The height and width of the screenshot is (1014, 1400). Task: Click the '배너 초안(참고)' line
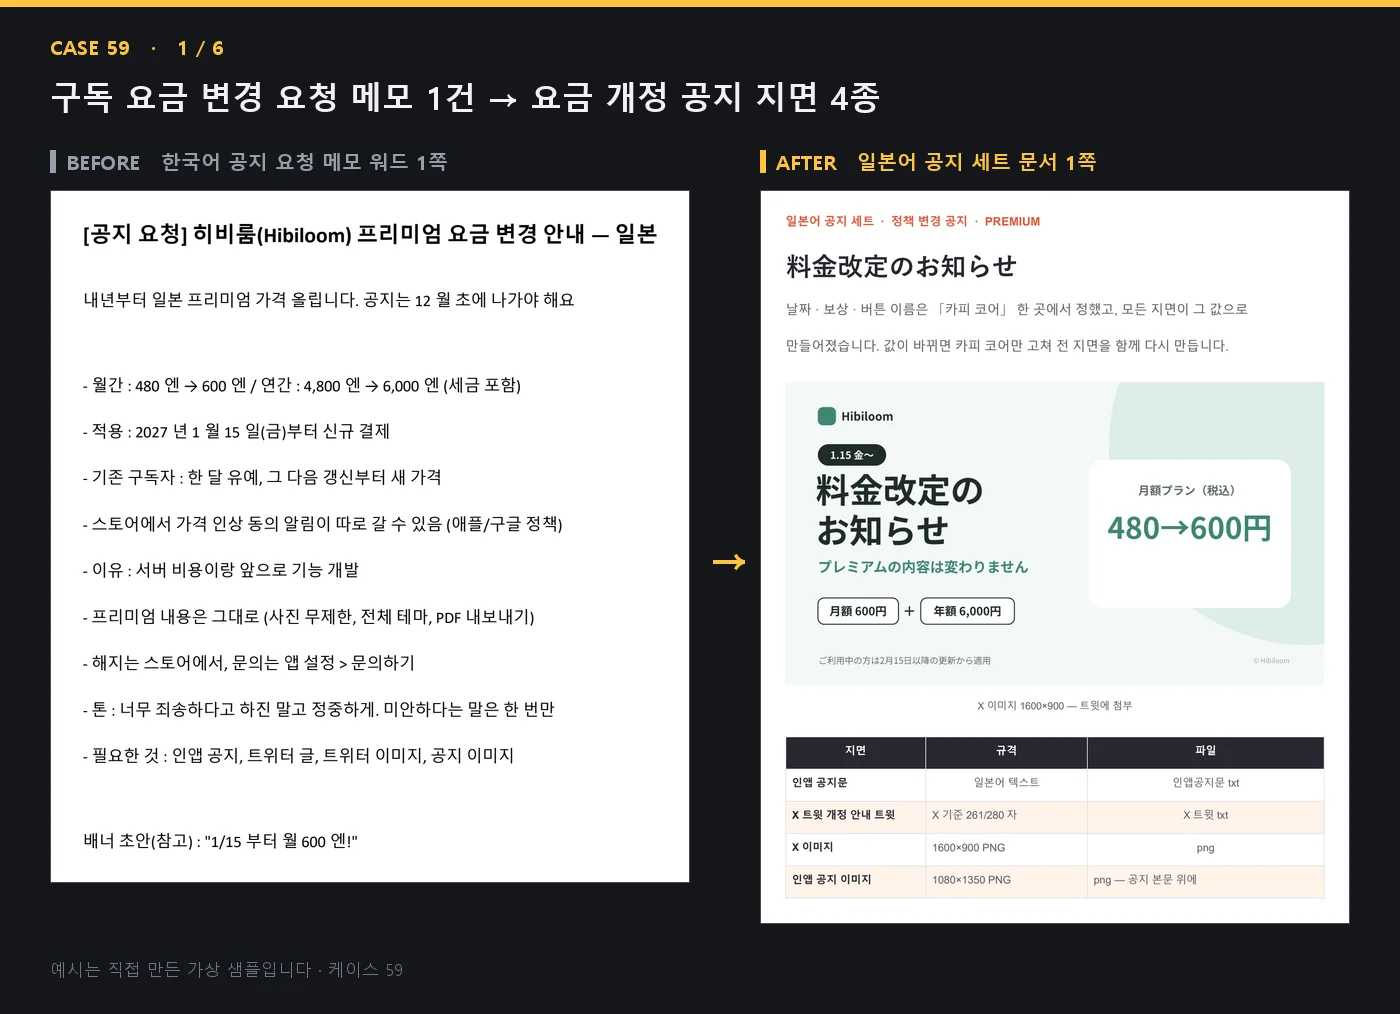click(220, 841)
